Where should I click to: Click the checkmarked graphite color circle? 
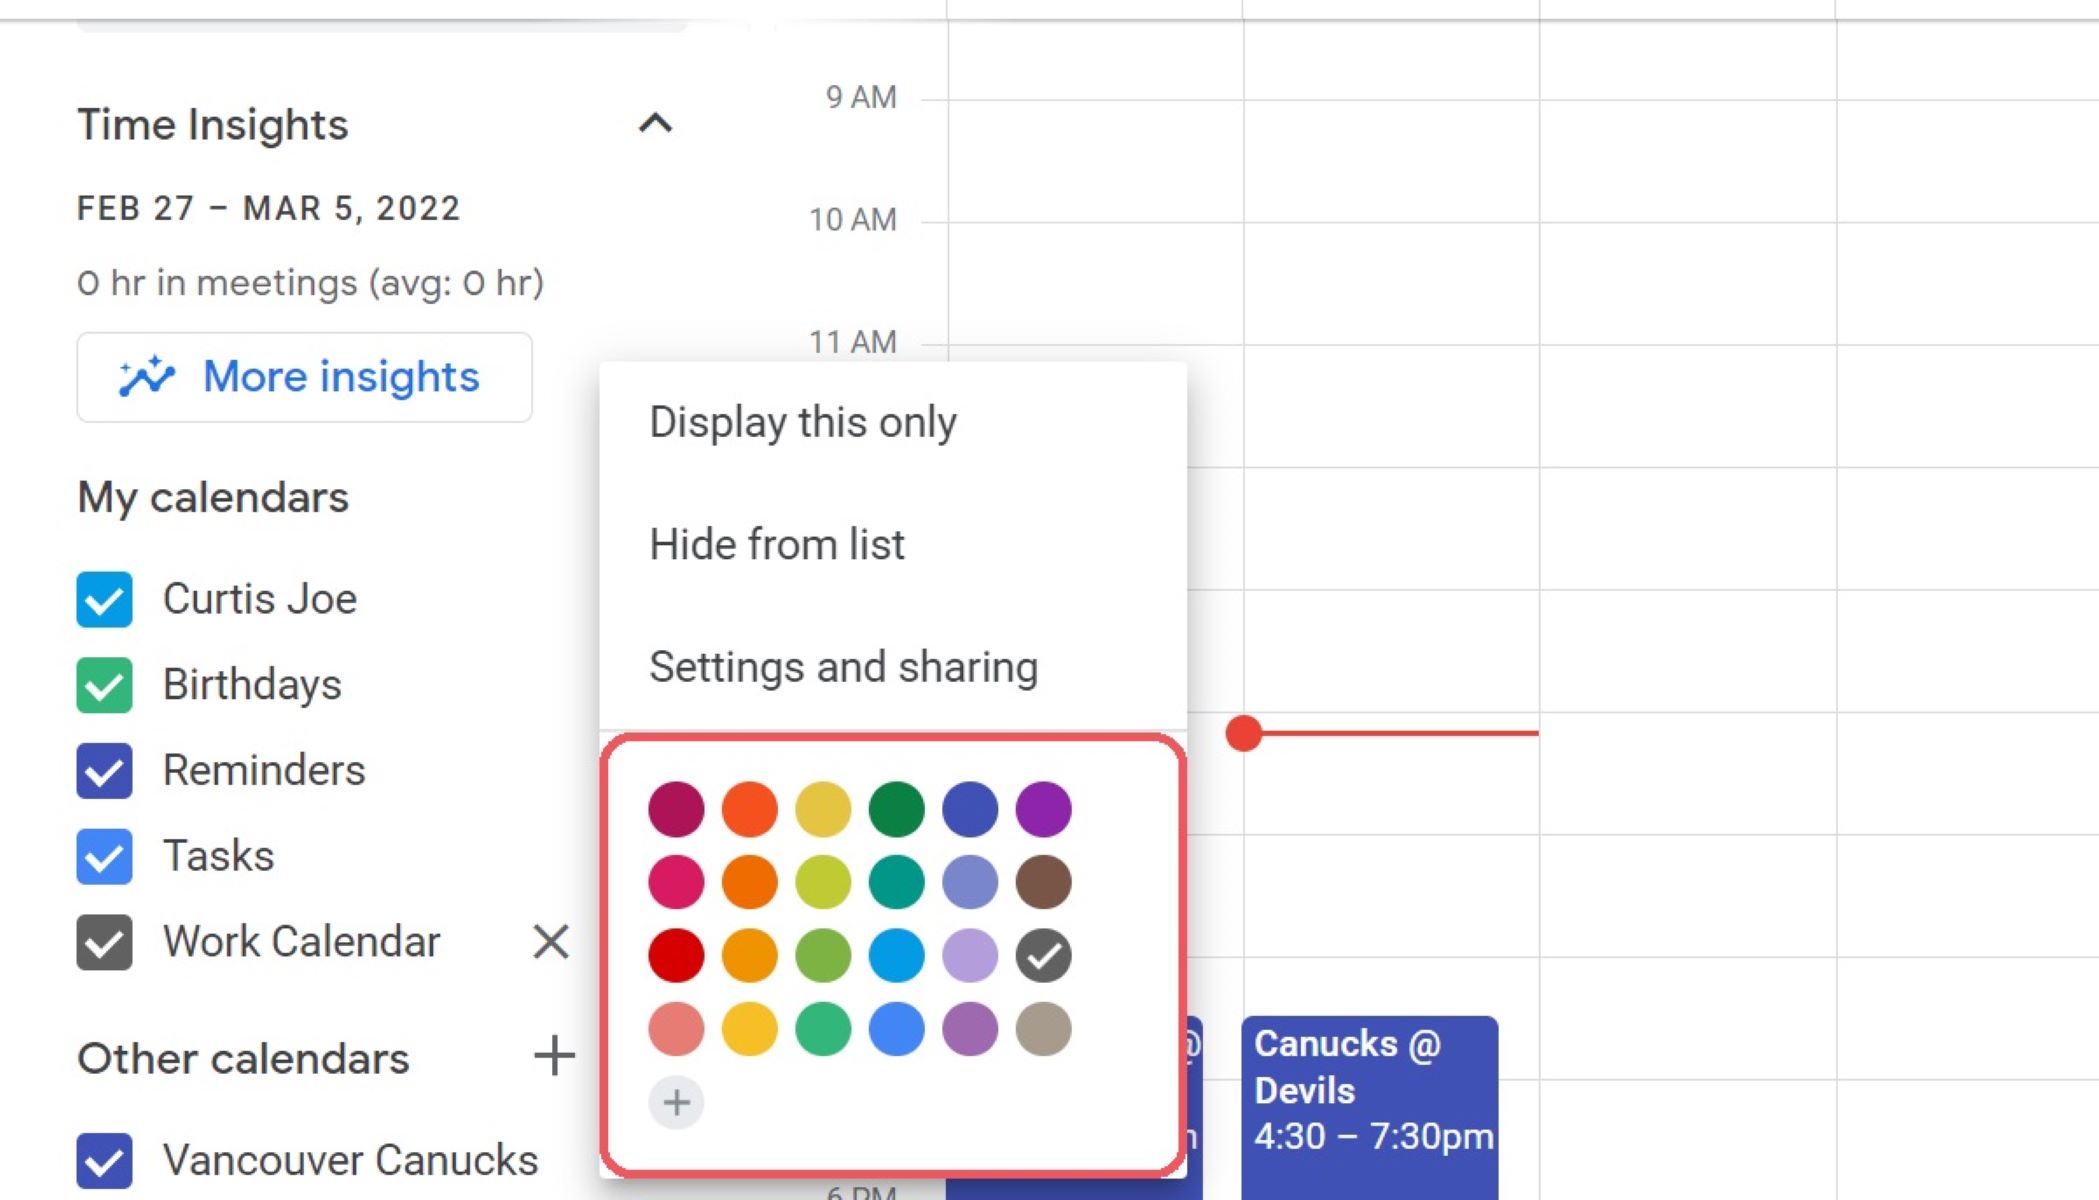[x=1043, y=955]
